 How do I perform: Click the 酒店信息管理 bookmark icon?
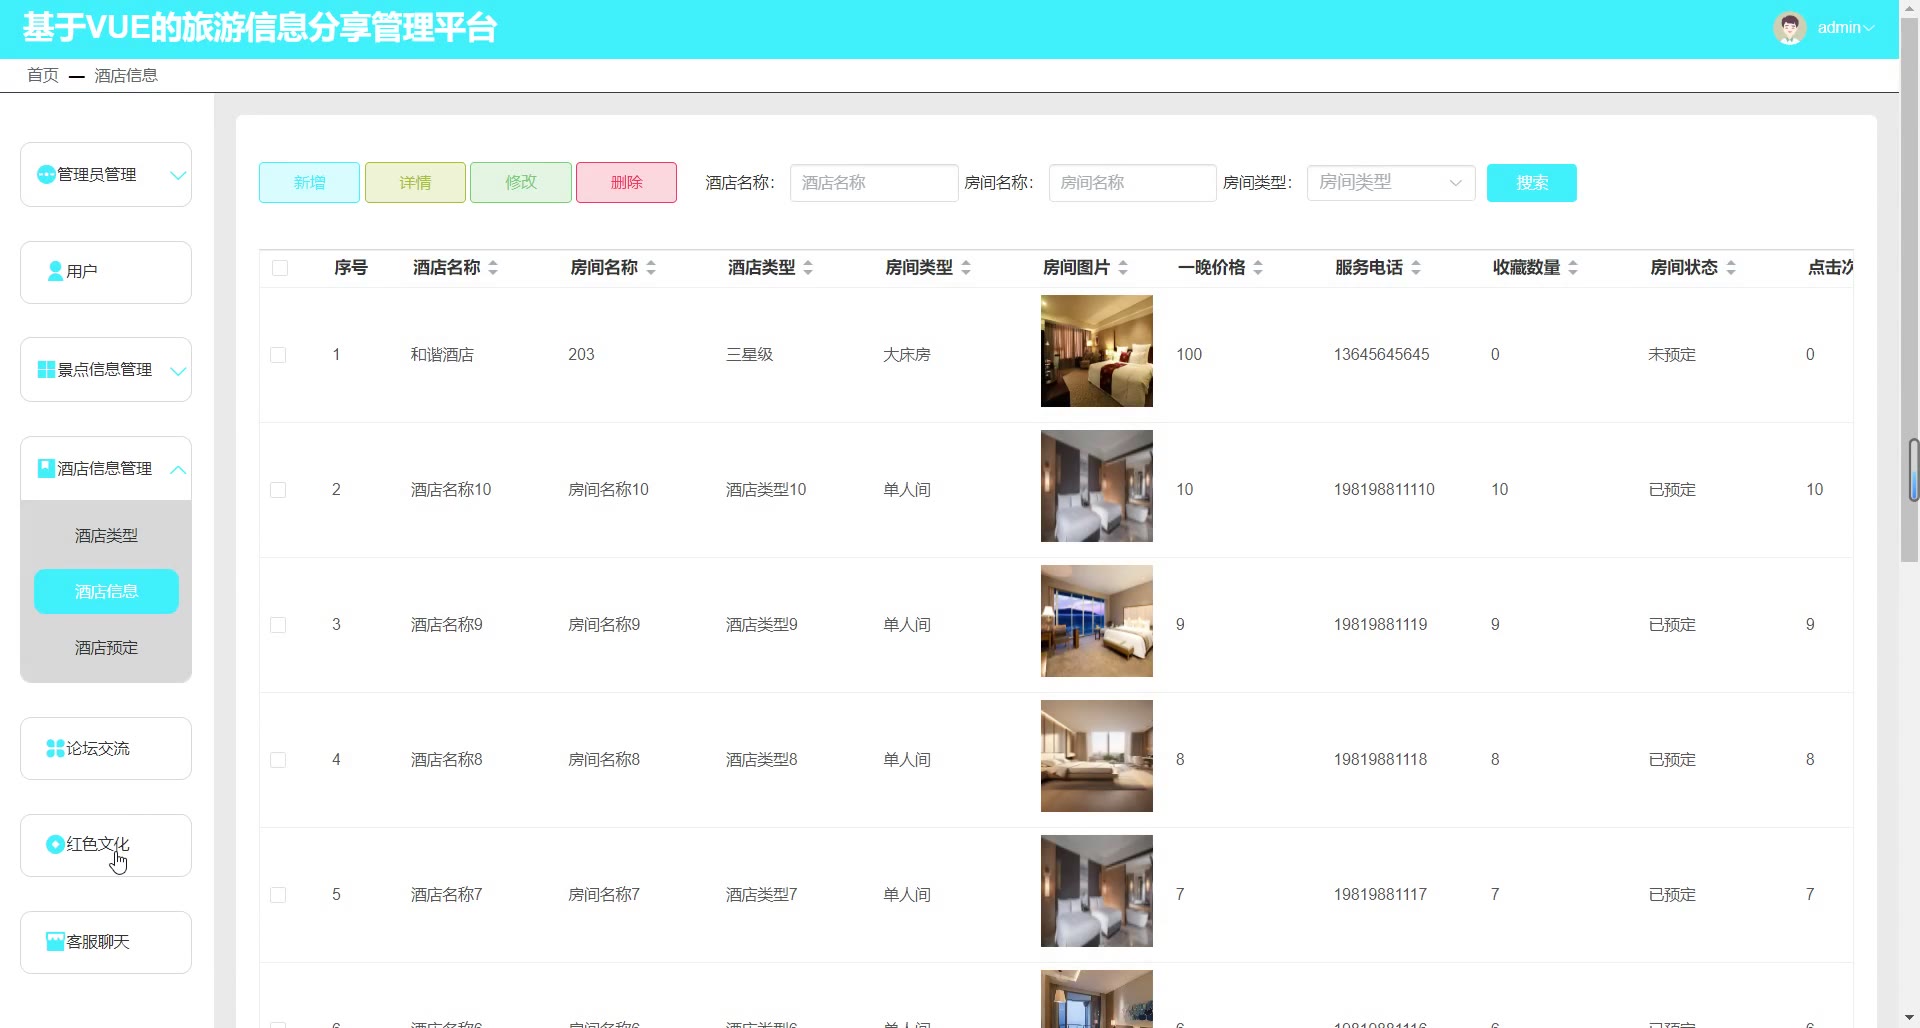(46, 468)
